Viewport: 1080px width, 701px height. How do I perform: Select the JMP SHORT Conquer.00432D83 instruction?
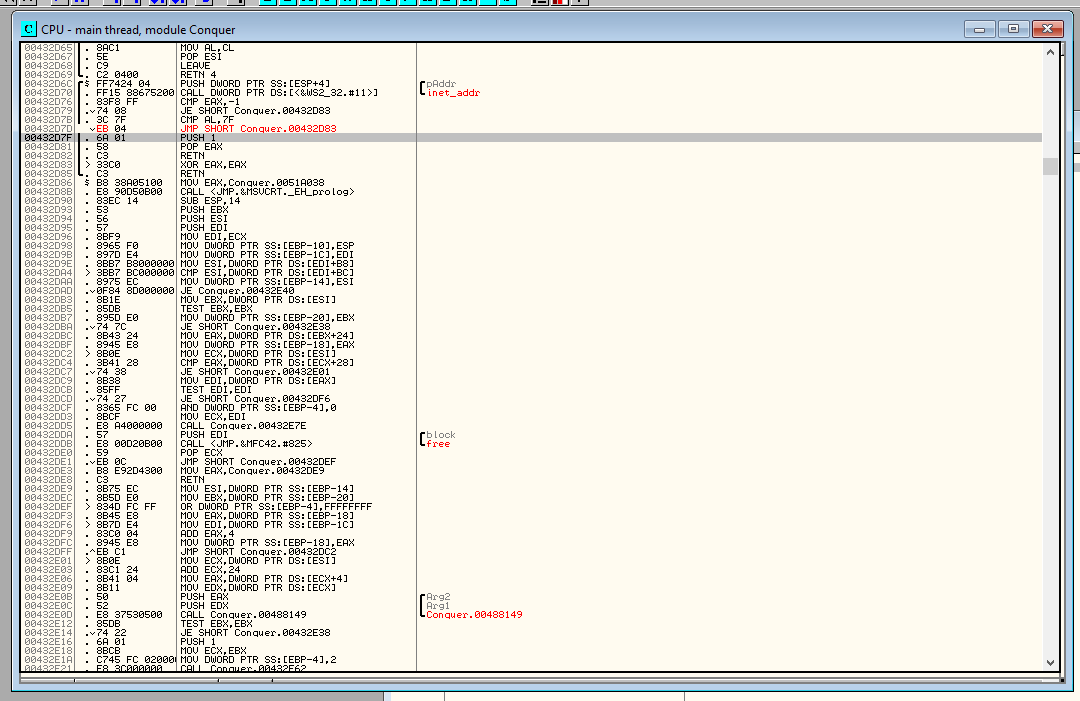[x=244, y=129]
